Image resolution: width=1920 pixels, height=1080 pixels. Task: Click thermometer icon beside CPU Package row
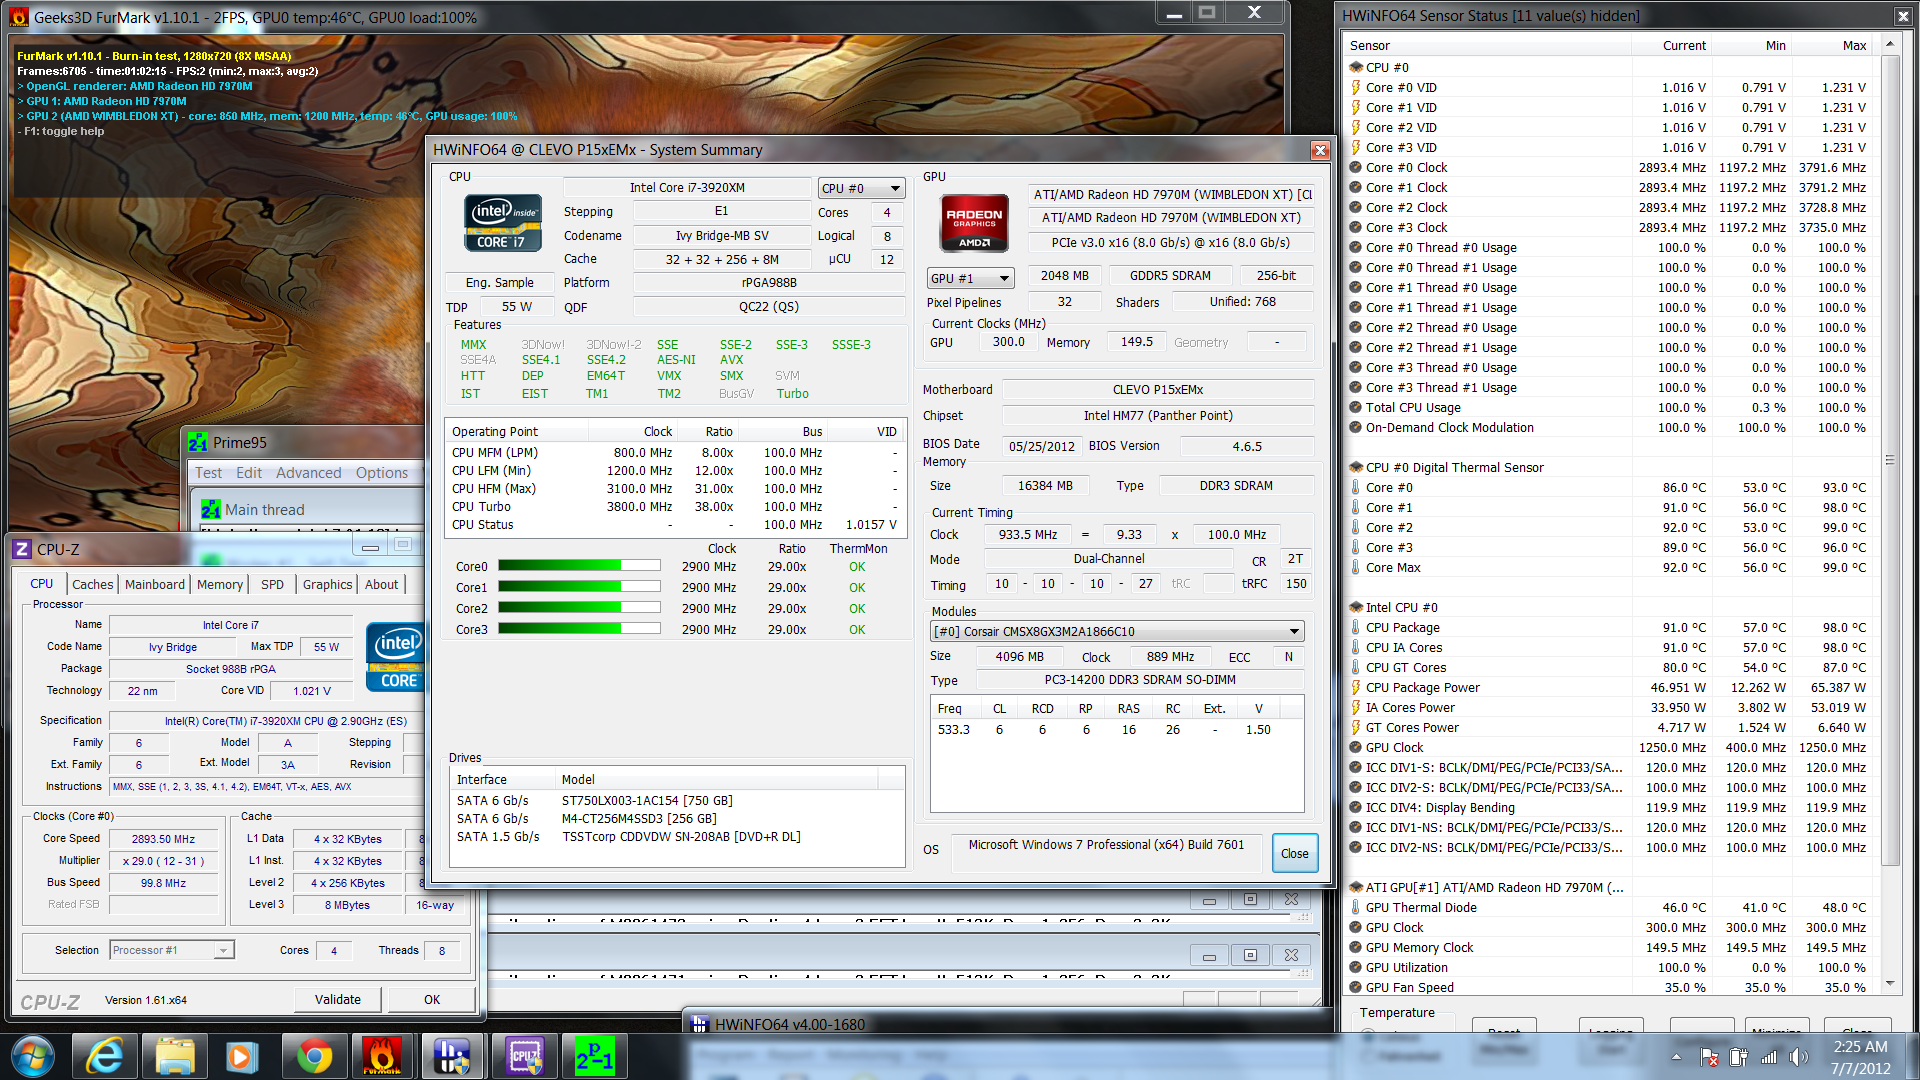pyautogui.click(x=1356, y=627)
